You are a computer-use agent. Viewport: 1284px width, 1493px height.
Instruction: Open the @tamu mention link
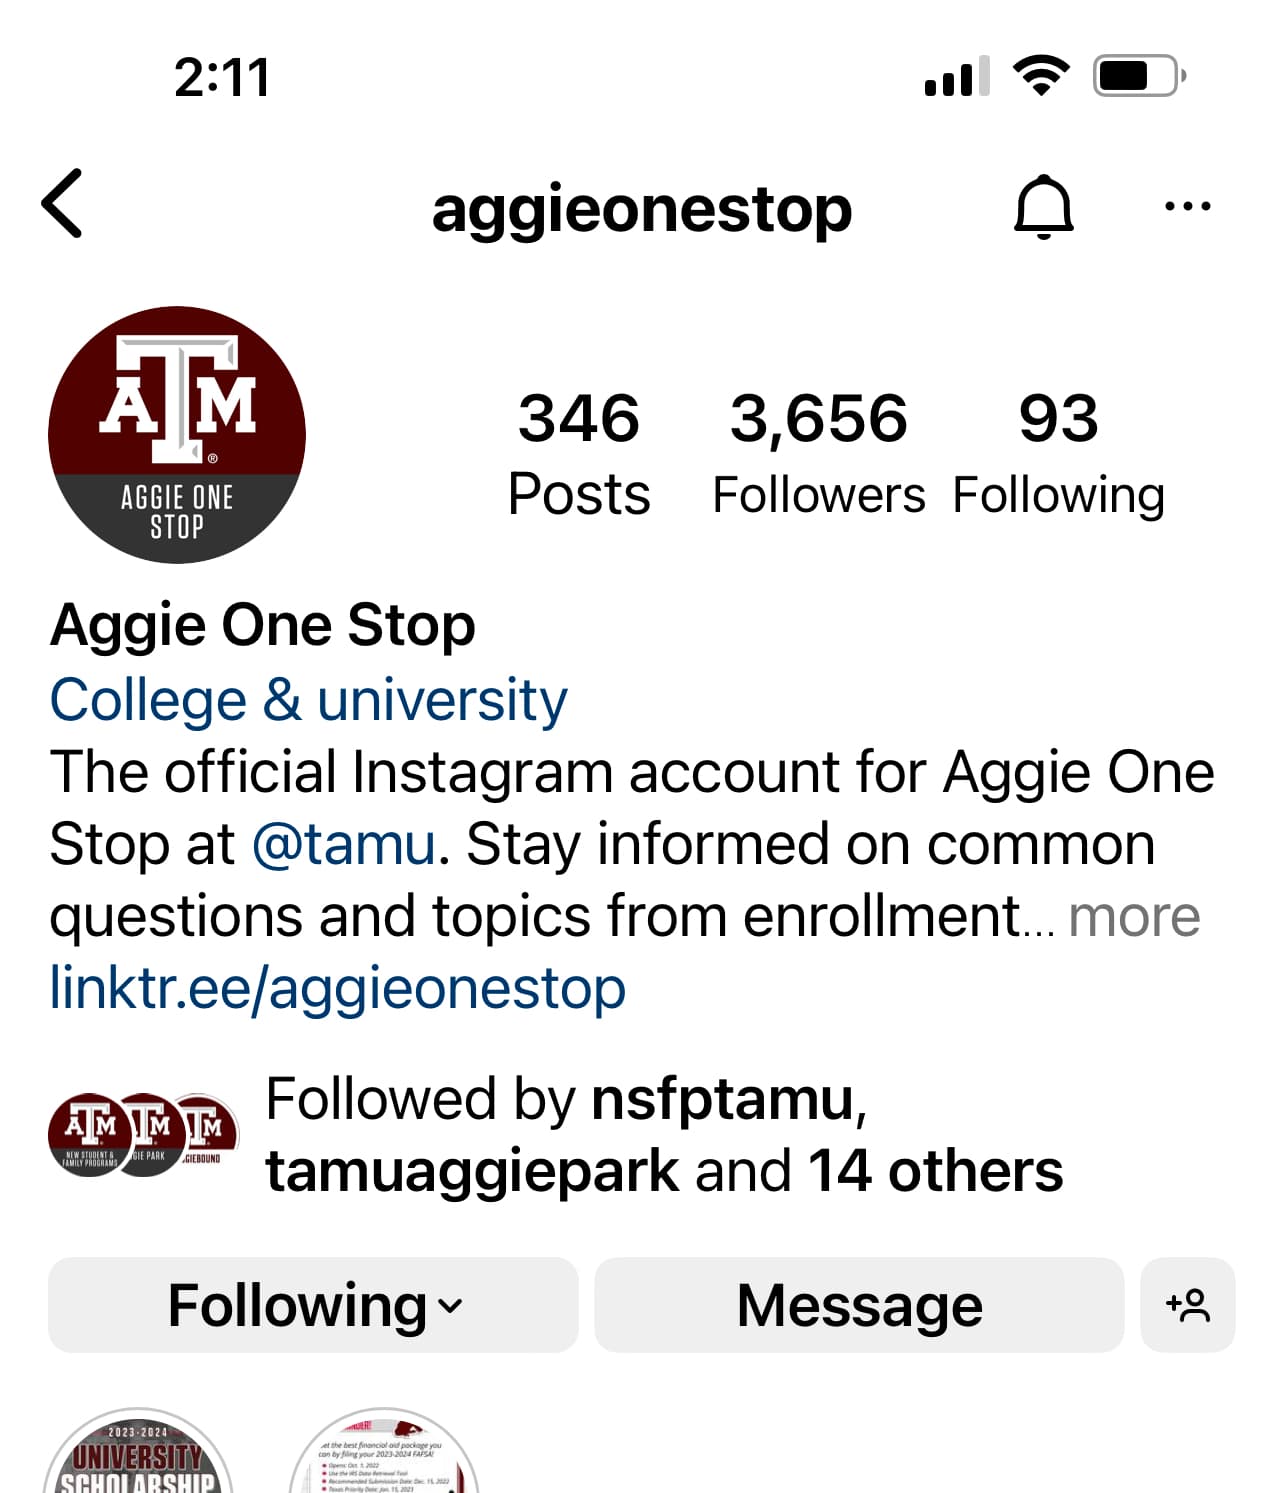pos(344,844)
